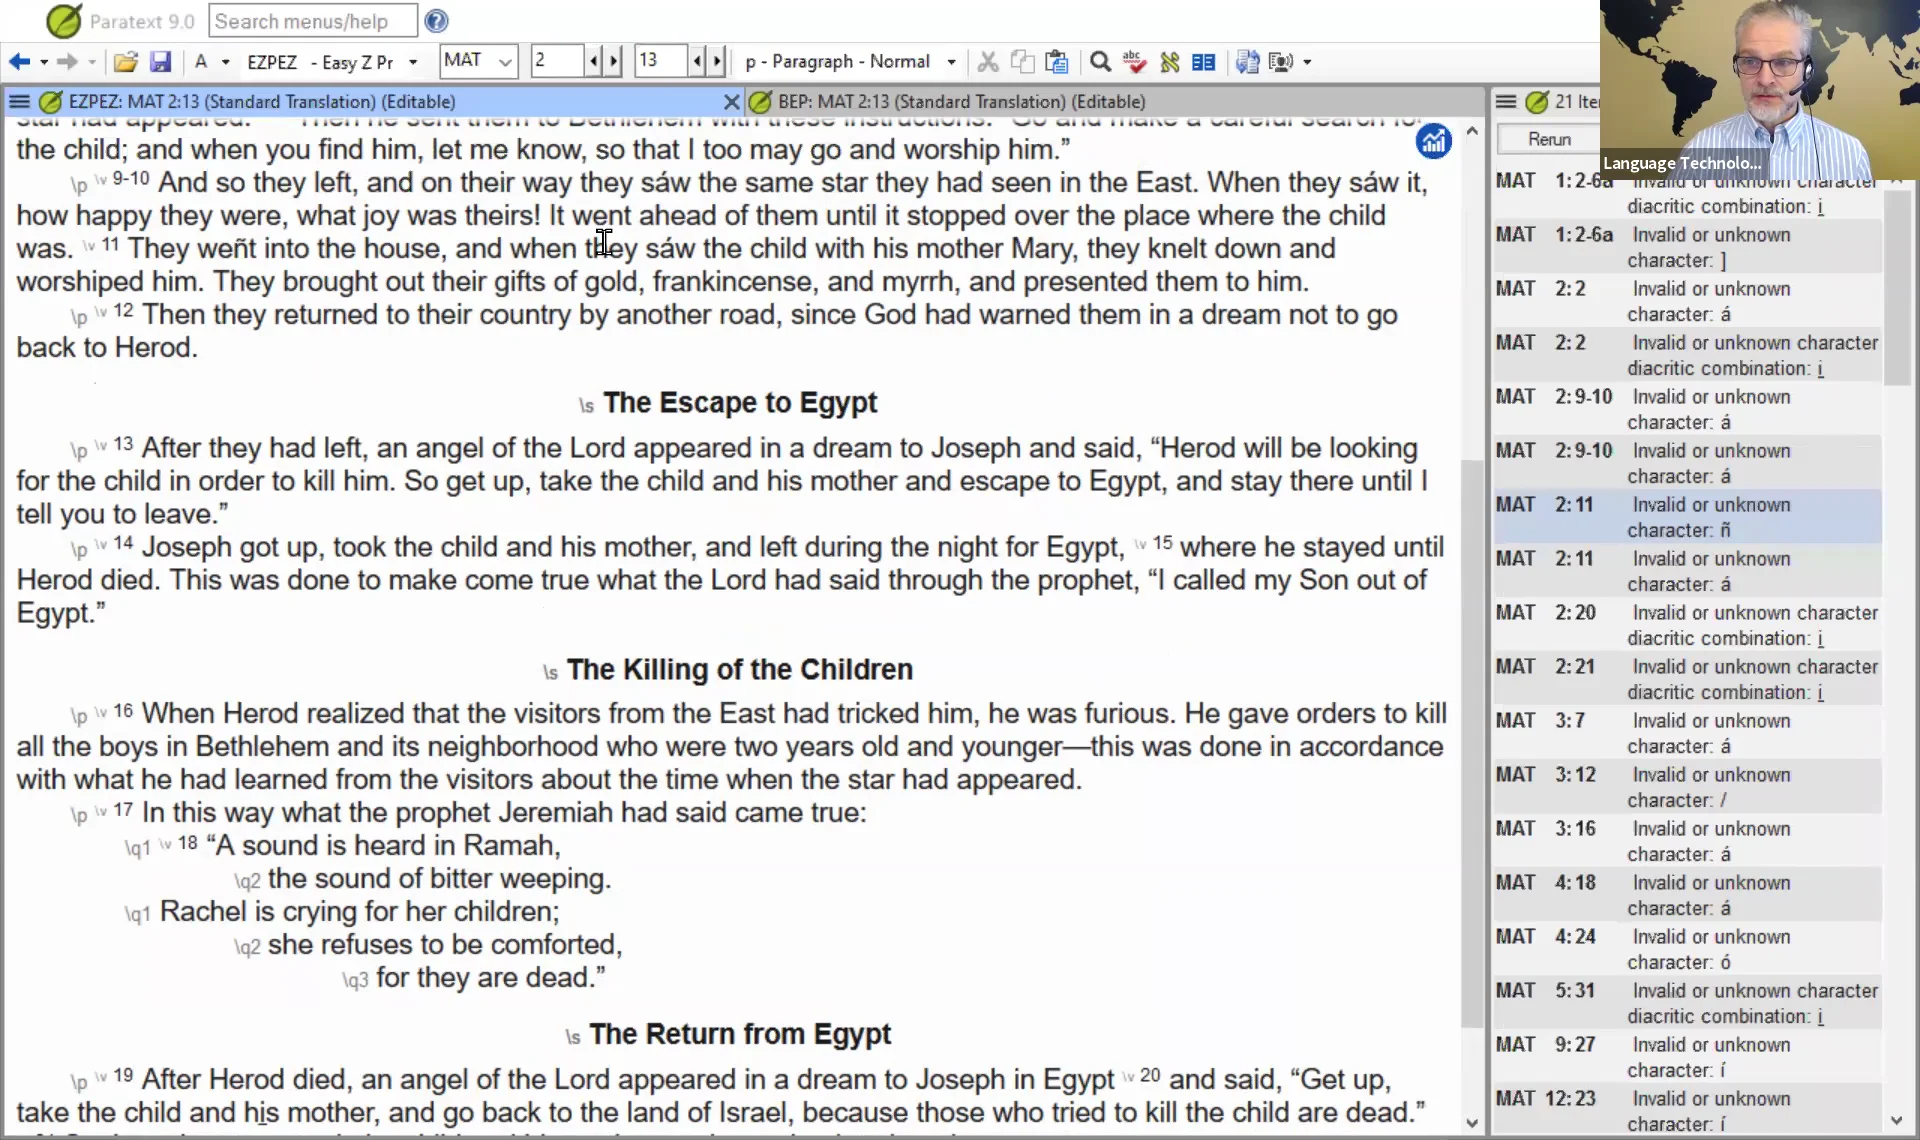
Task: Click the spell check abc icon
Action: [x=1134, y=62]
